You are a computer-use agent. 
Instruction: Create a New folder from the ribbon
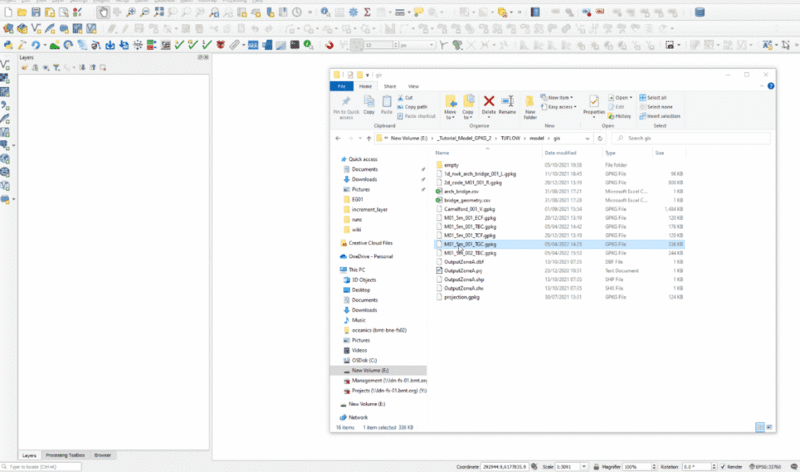(x=531, y=103)
